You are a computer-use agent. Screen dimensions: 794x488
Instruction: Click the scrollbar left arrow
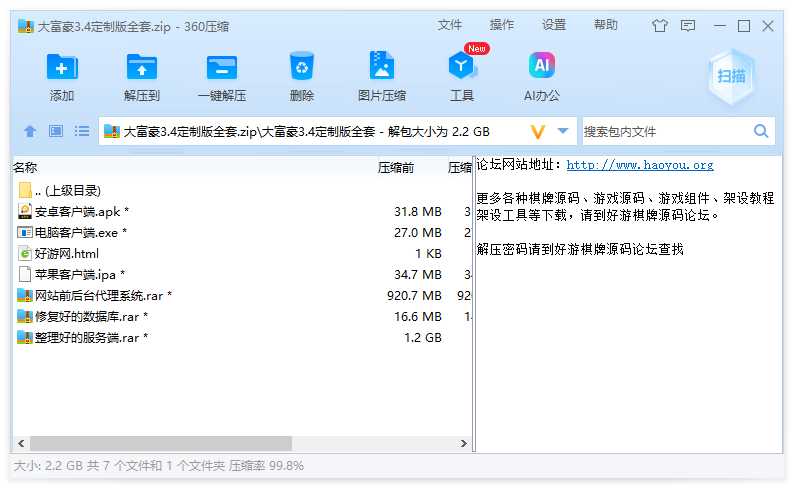point(21,443)
